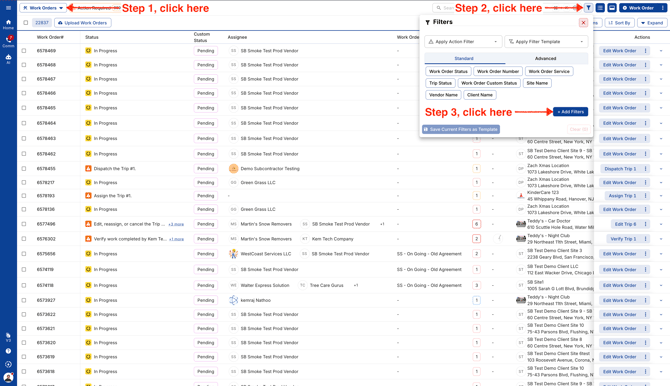Open the Apply Filter Template dropdown

click(x=547, y=41)
